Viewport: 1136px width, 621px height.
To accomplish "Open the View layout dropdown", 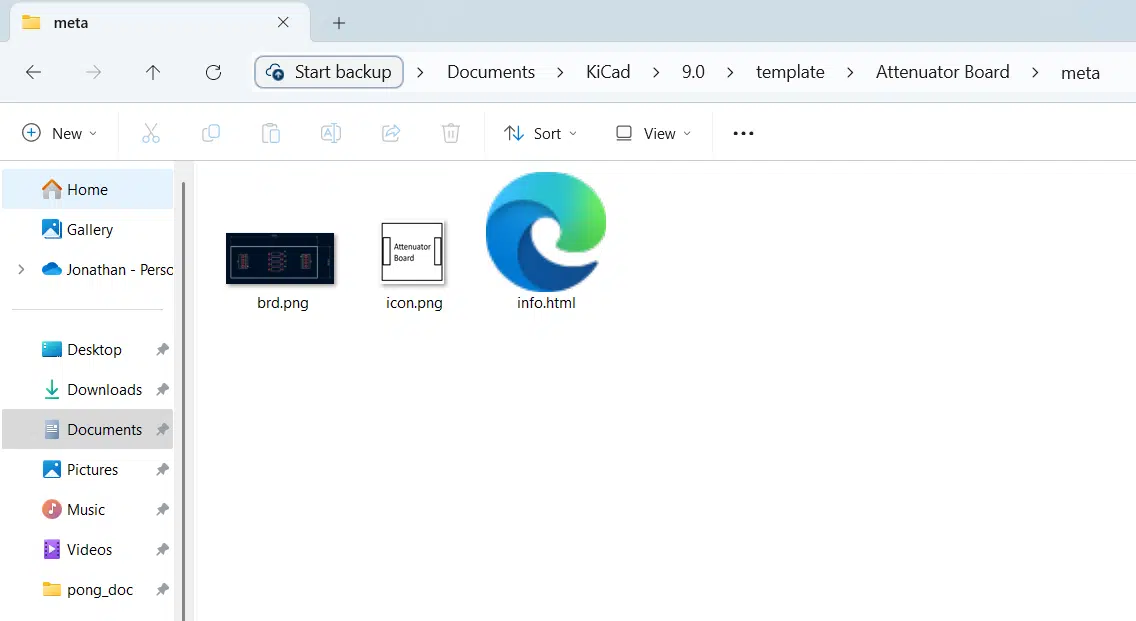I will pos(653,133).
